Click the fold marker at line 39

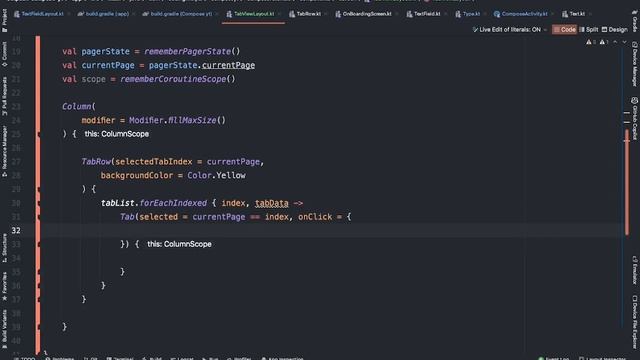pyautogui.click(x=39, y=327)
